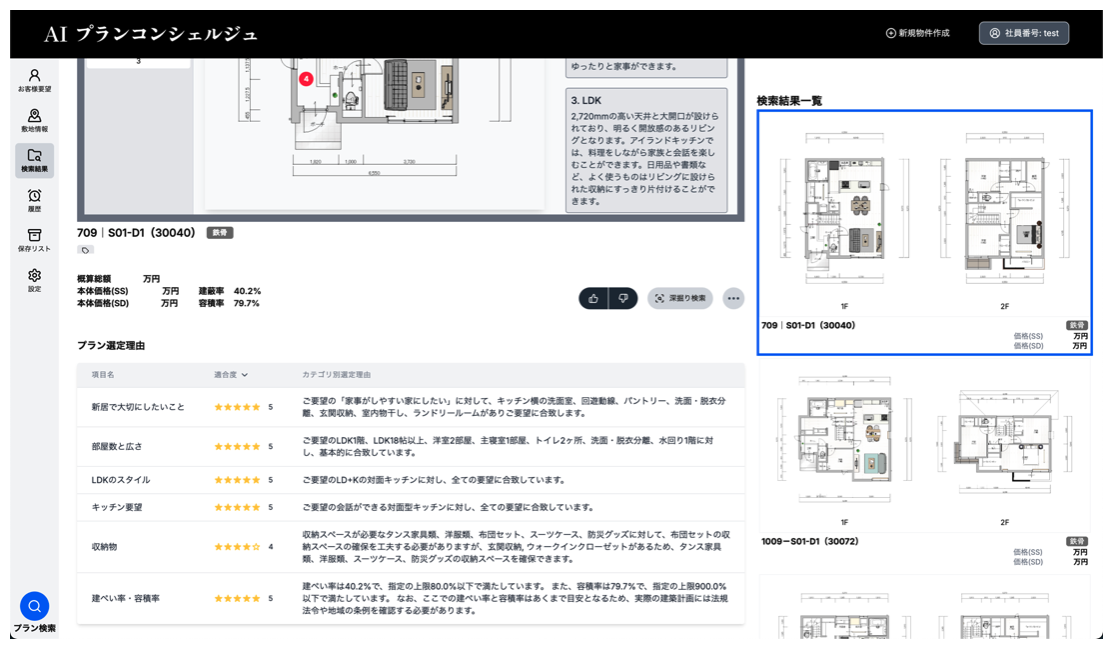This screenshot has height=651, width=1118.
Task: Open the 社員番号: test account menu
Action: click(1023, 33)
